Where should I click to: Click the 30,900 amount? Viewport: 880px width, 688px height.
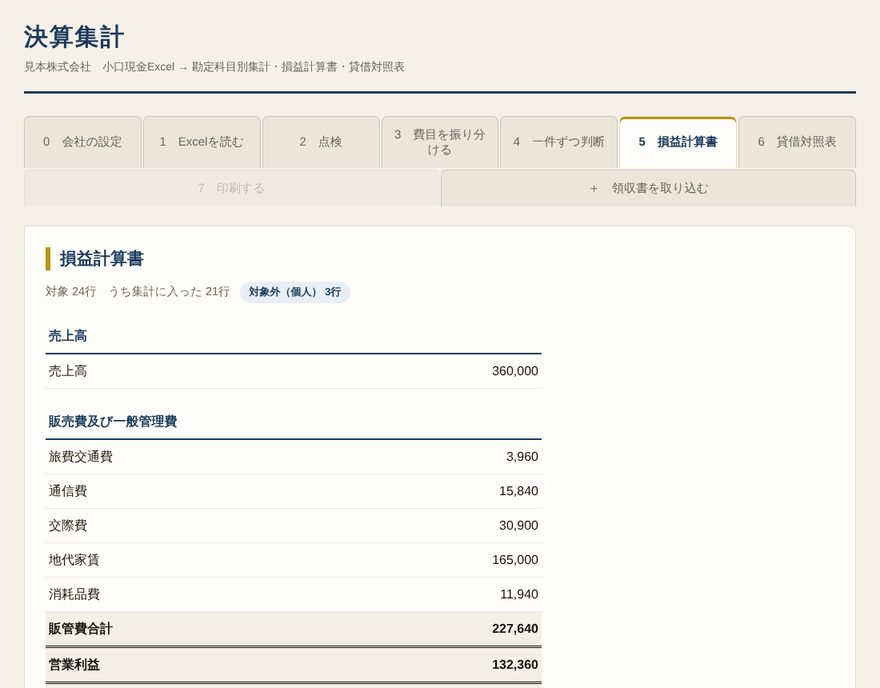(x=519, y=525)
